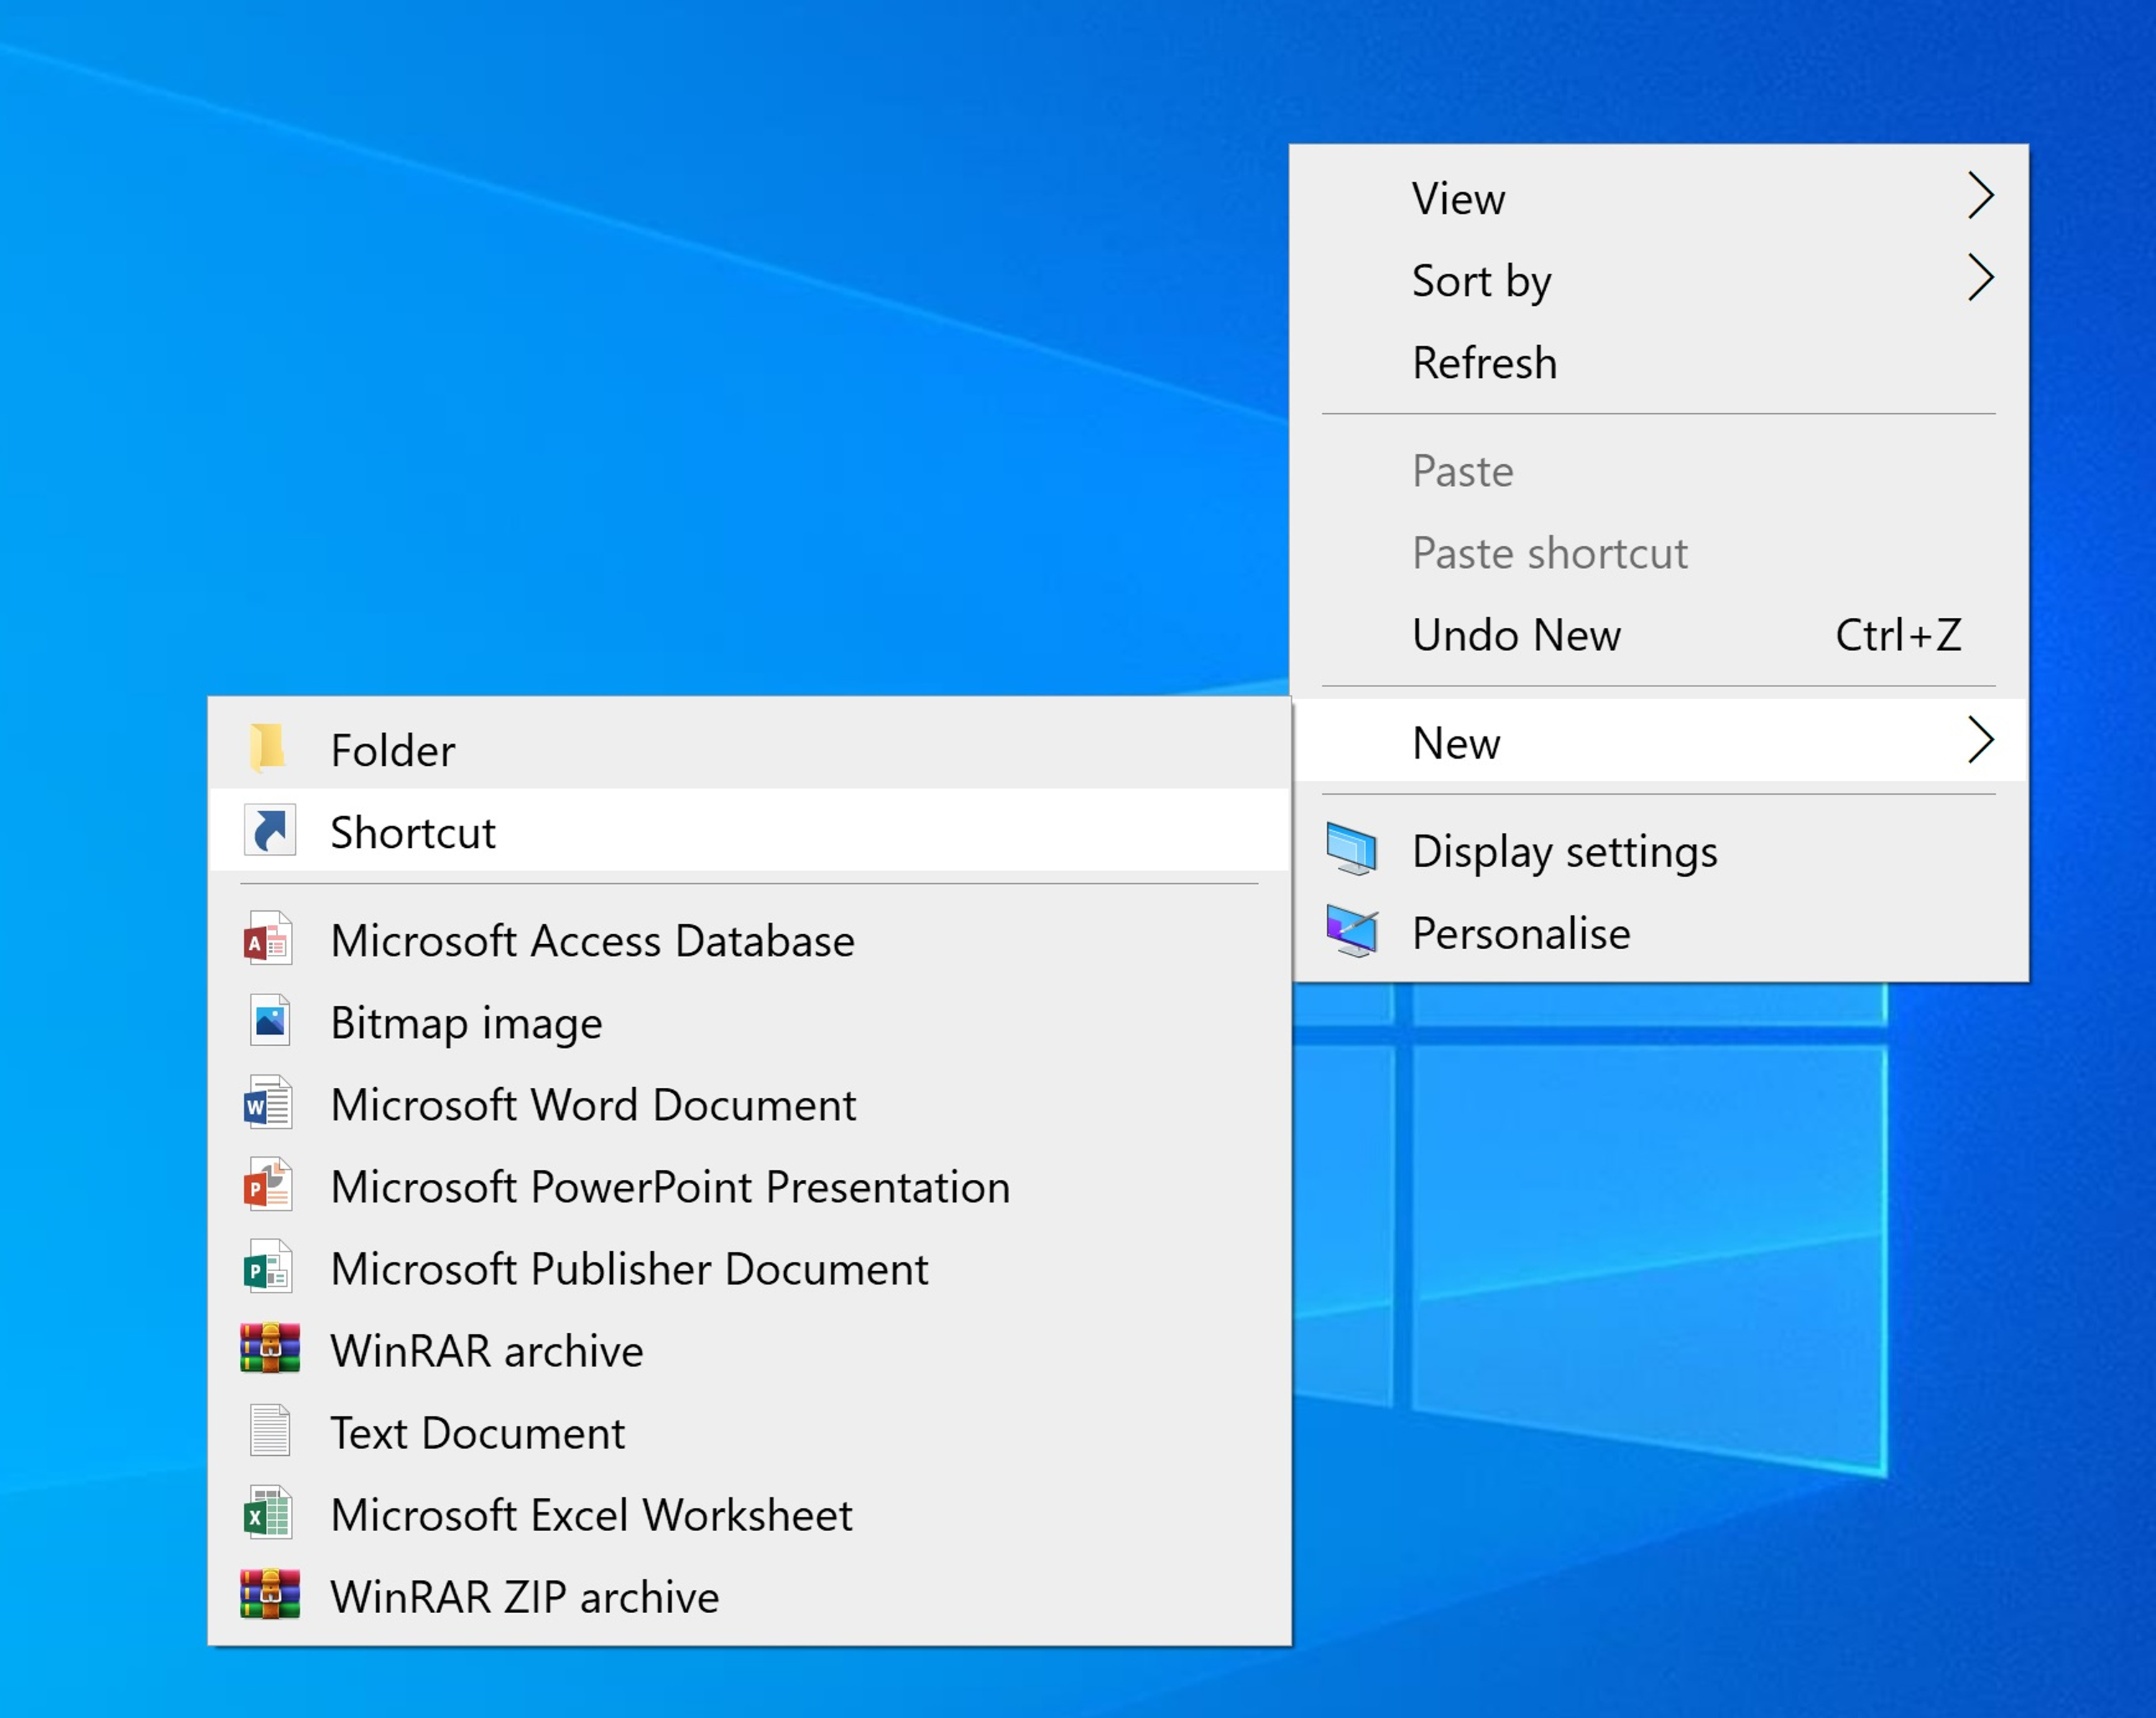2156x1718 pixels.
Task: Select Microsoft Access Database label
Action: (593, 941)
